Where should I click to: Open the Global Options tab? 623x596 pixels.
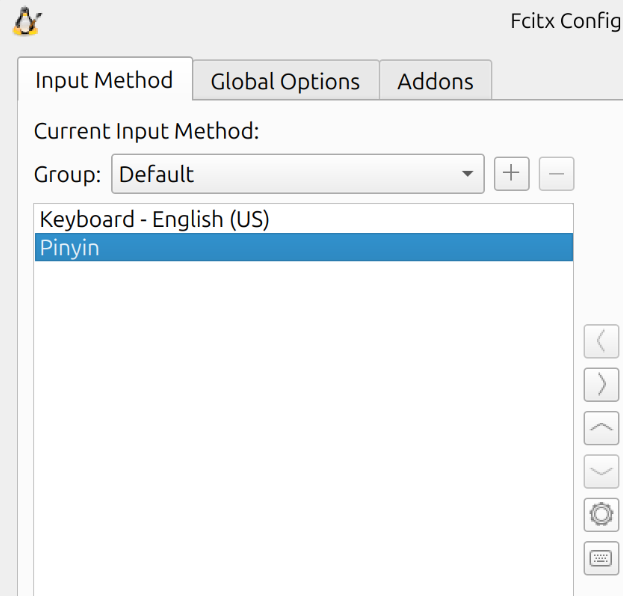(285, 82)
